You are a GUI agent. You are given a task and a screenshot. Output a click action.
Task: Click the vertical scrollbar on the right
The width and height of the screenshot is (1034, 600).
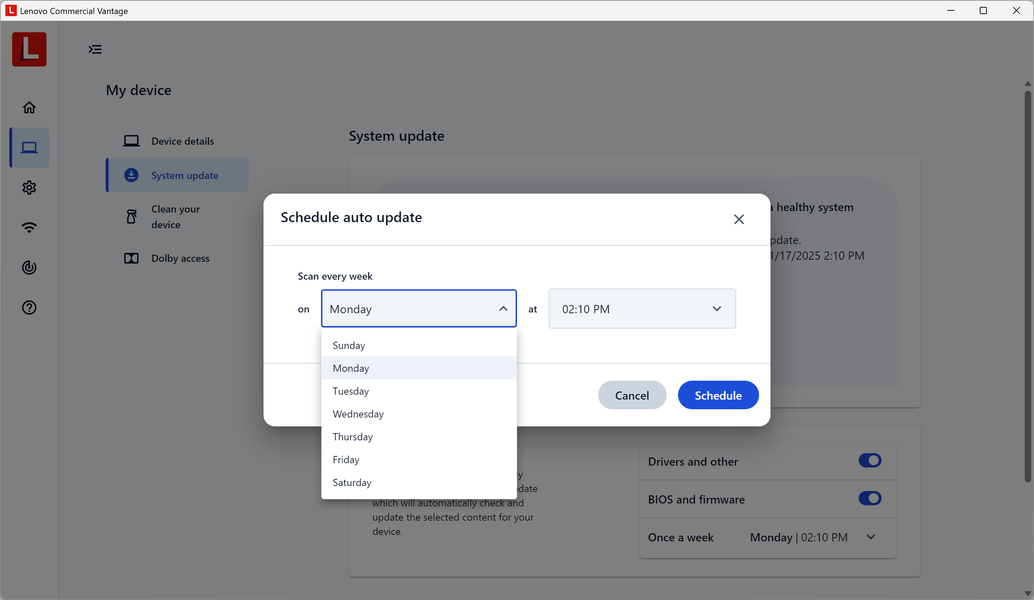click(x=1027, y=287)
